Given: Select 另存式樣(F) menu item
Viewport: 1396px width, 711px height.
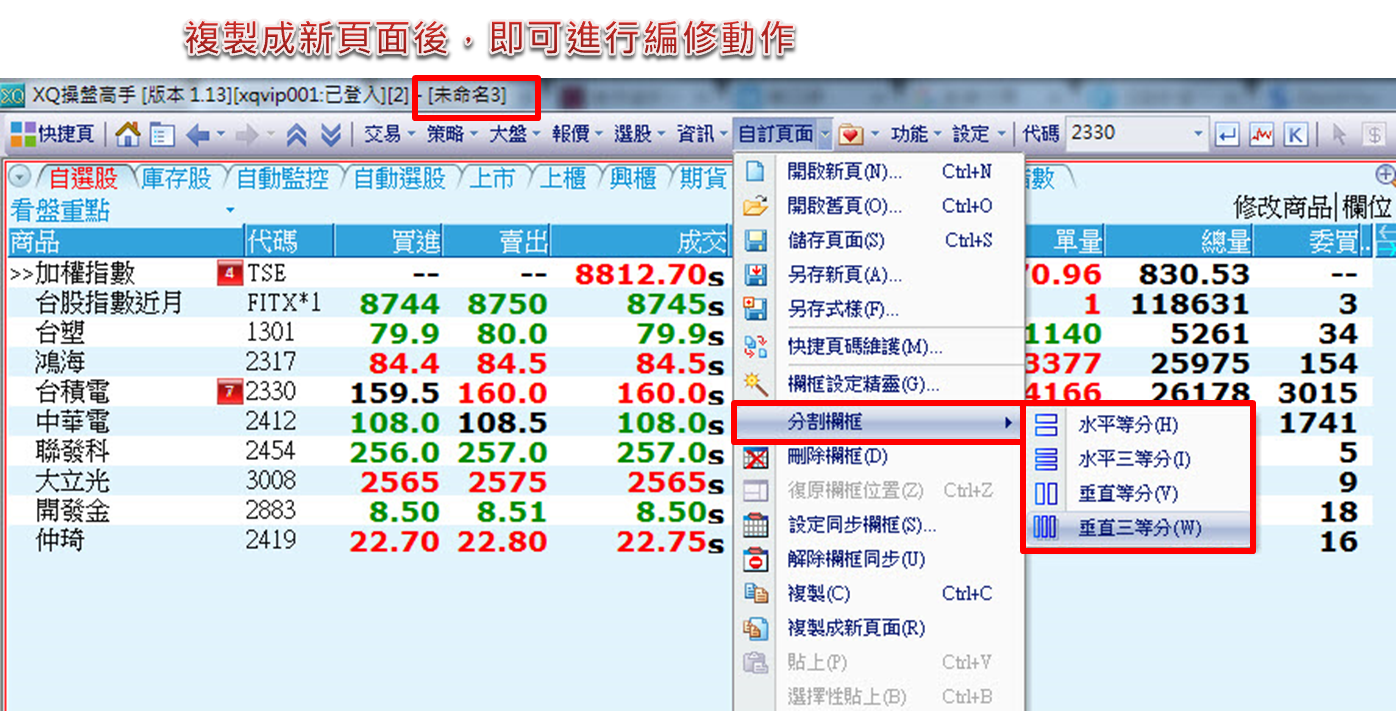Looking at the screenshot, I should point(879,309).
